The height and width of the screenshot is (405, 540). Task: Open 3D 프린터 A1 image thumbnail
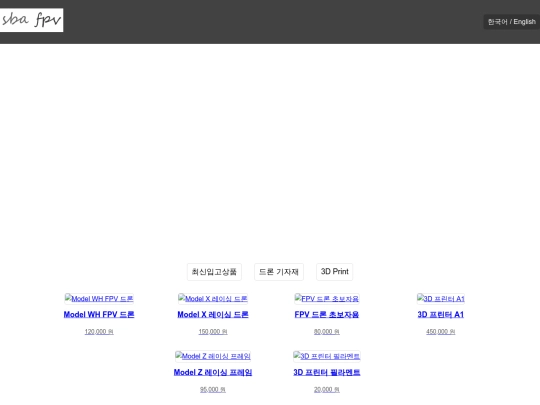(x=441, y=299)
